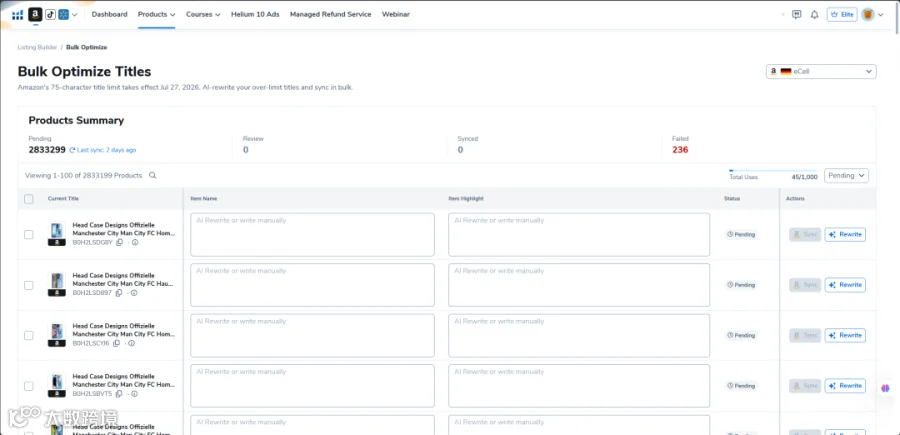The height and width of the screenshot is (435, 900).
Task: Tick the select-all header checkbox
Action: point(29,199)
